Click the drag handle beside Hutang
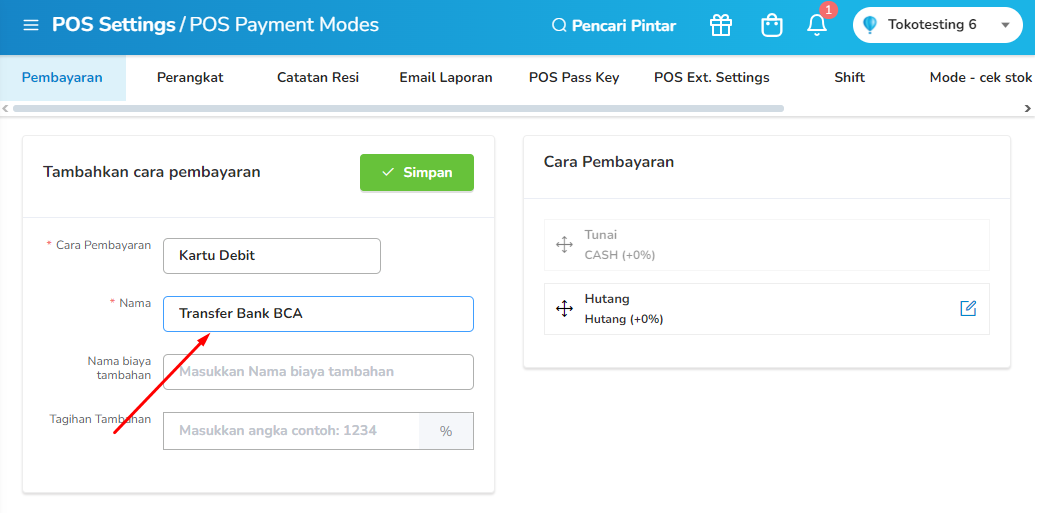The image size is (1037, 513). coord(564,308)
